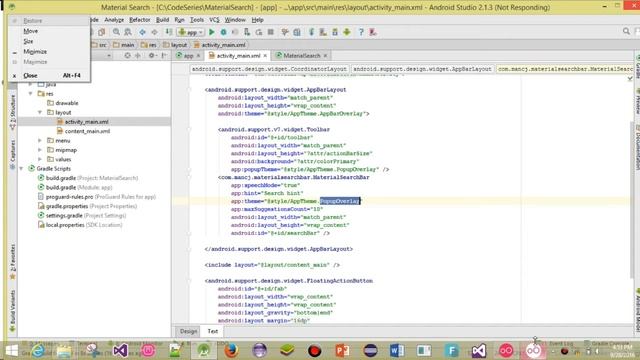Image resolution: width=640 pixels, height=360 pixels.
Task: Open the VCS menu
Action: pyautogui.click(x=214, y=20)
